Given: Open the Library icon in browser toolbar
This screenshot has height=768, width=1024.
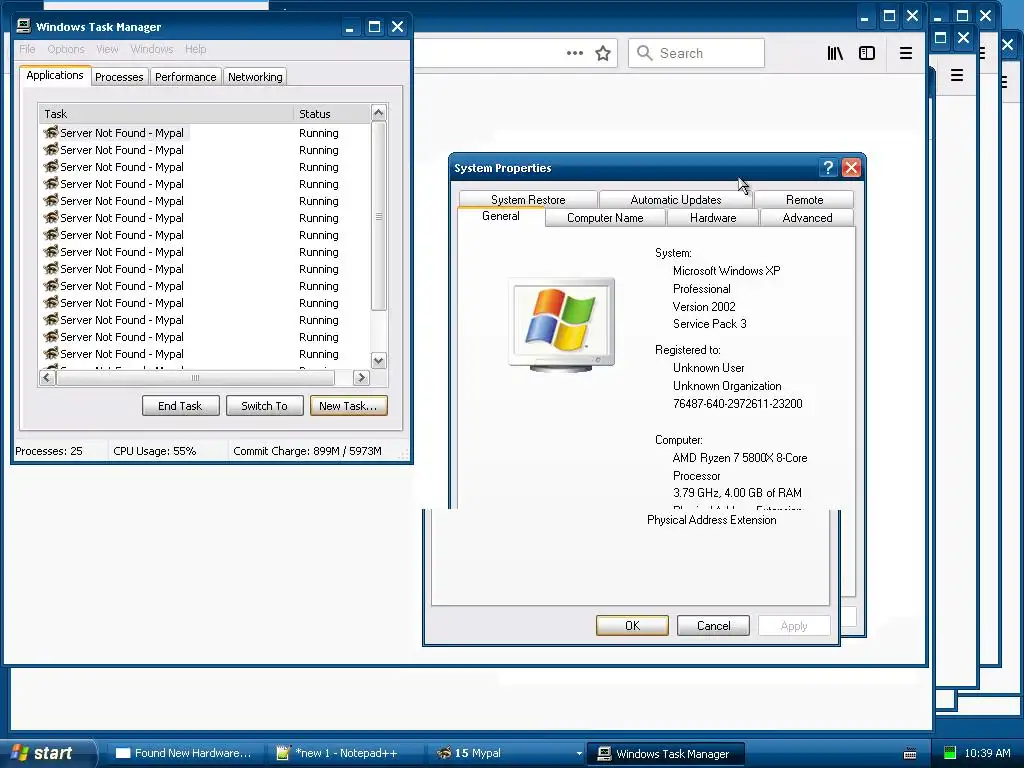Looking at the screenshot, I should (x=835, y=53).
